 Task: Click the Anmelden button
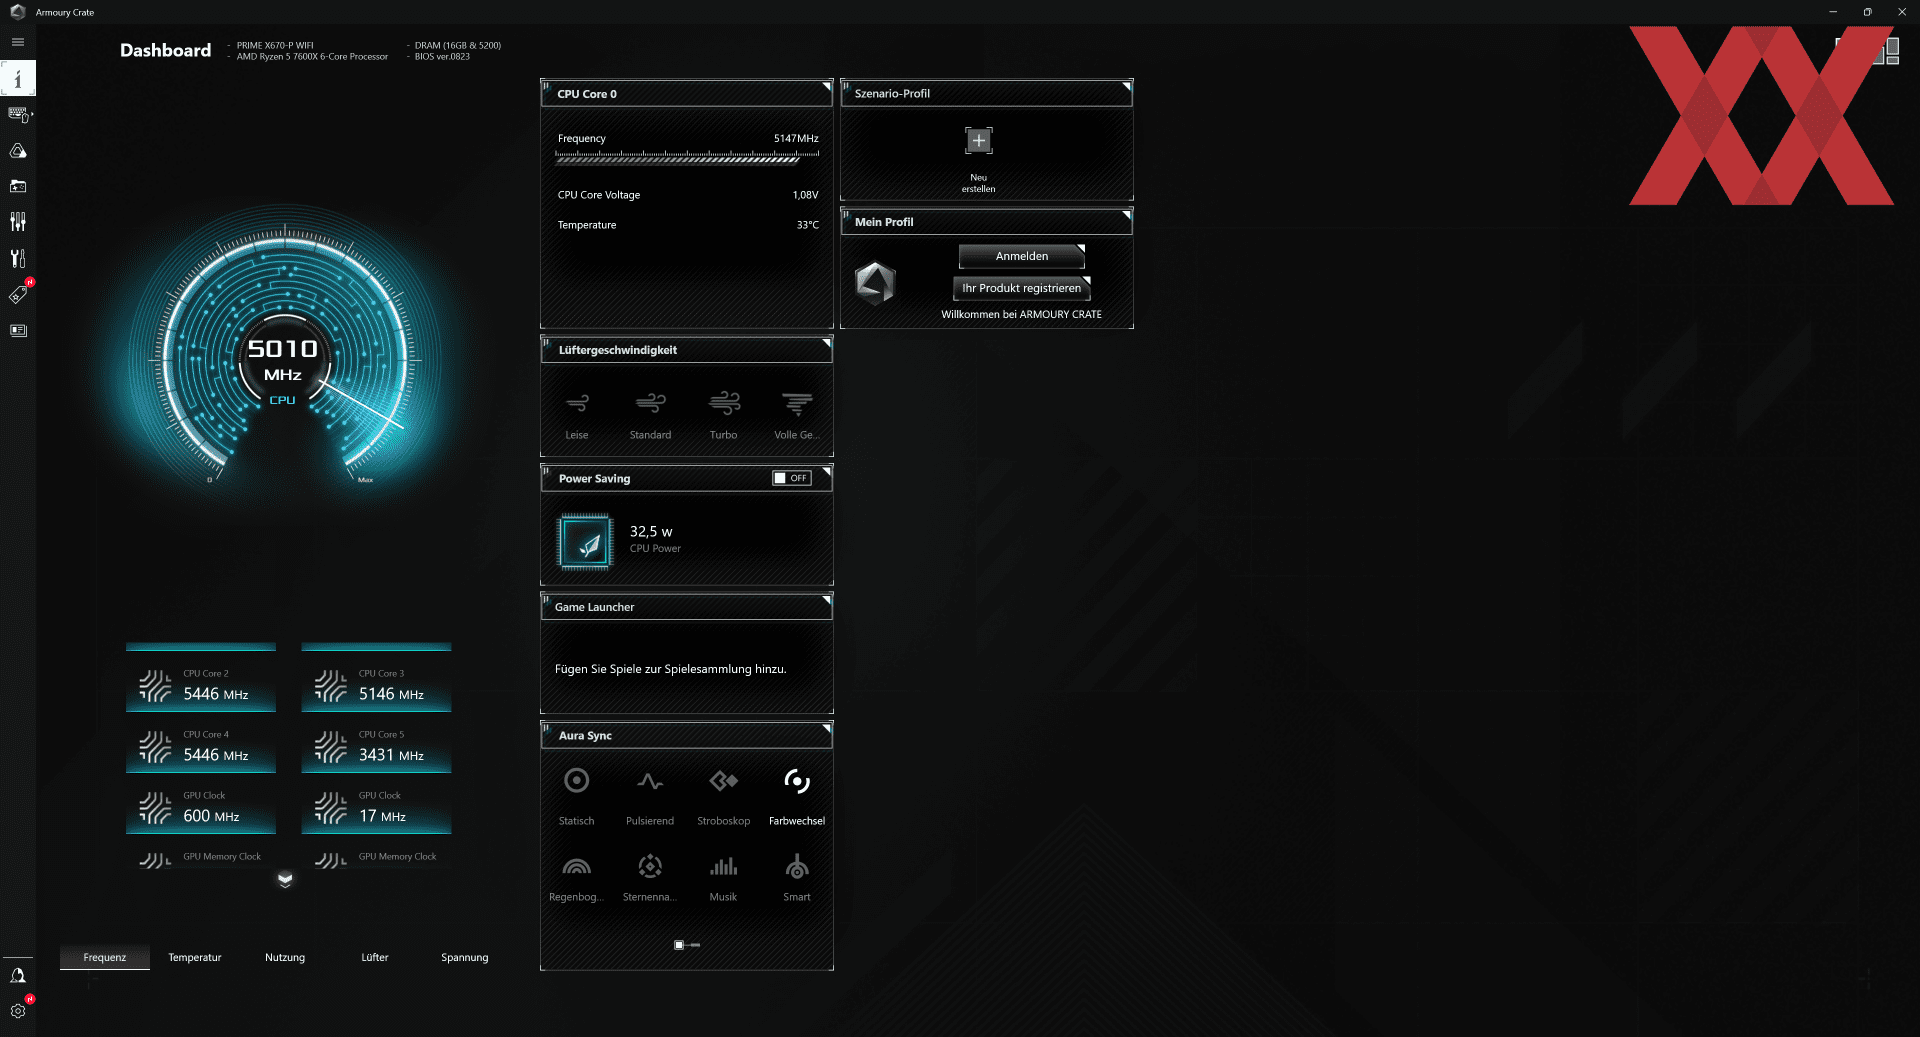1022,256
